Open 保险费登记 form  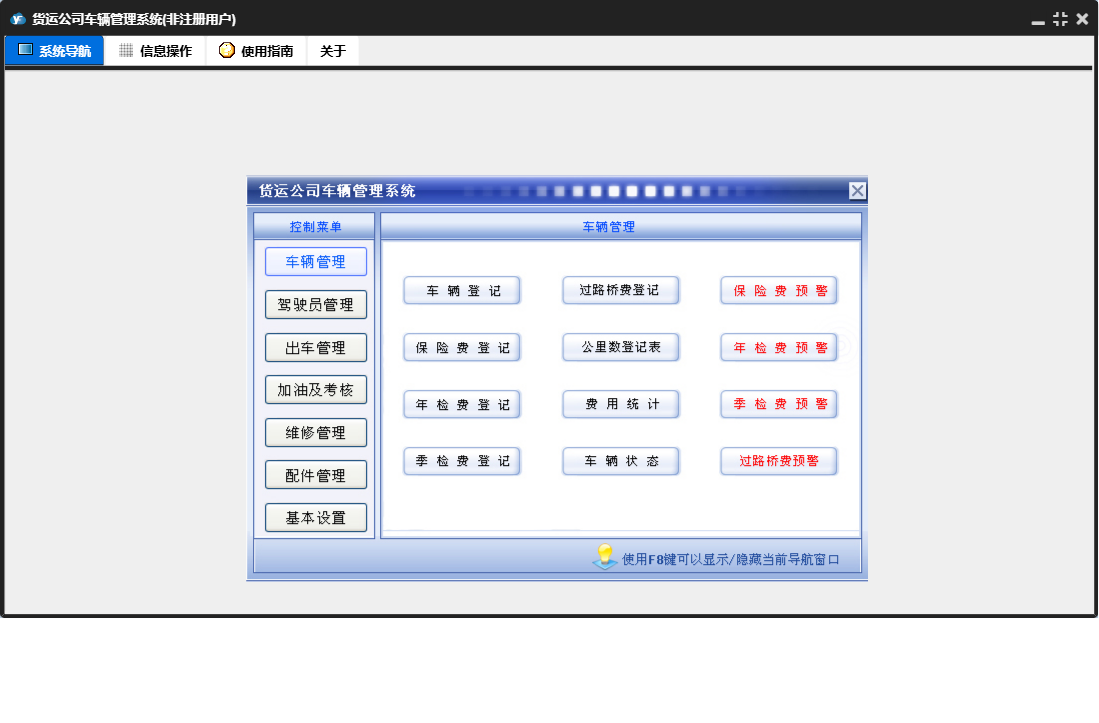462,347
